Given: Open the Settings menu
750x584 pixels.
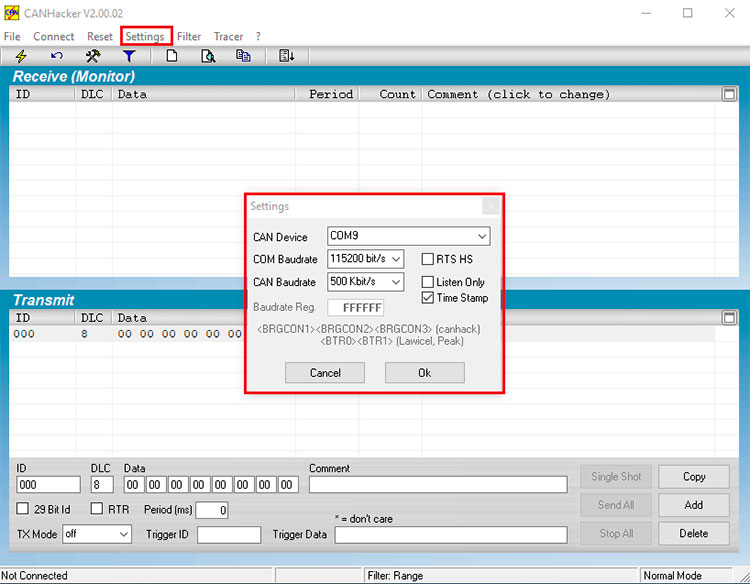Looking at the screenshot, I should [145, 36].
